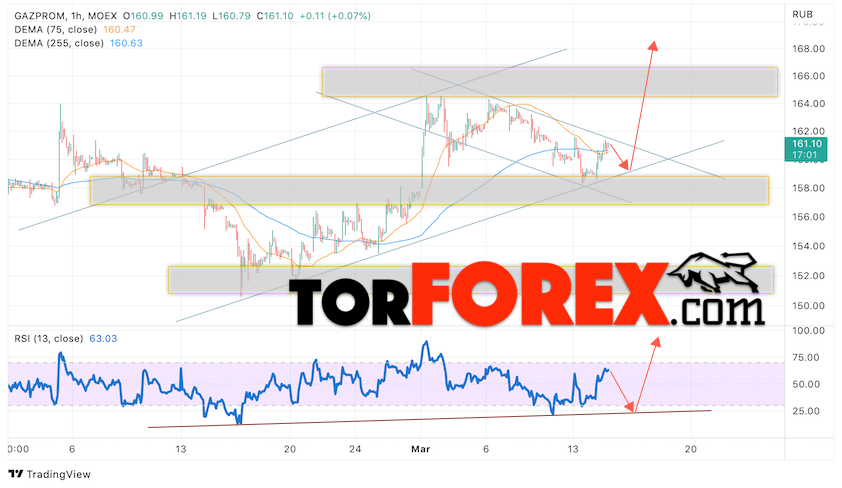The width and height of the screenshot is (842, 488).
Task: Click the TradingView logo at bottom left
Action: point(50,474)
